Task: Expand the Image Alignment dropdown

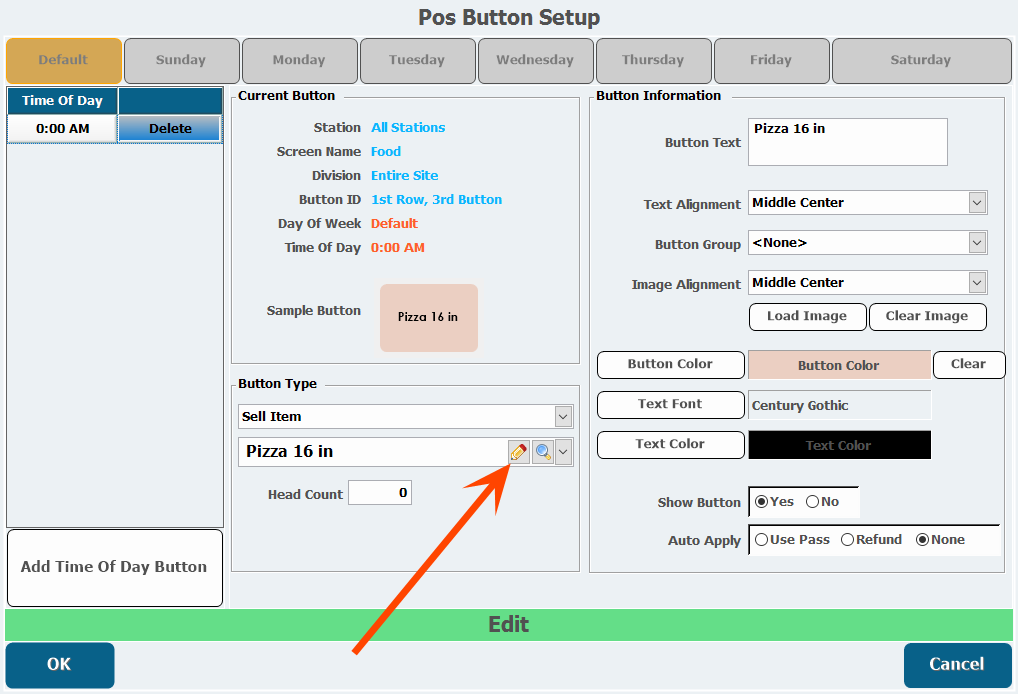Action: pyautogui.click(x=977, y=283)
